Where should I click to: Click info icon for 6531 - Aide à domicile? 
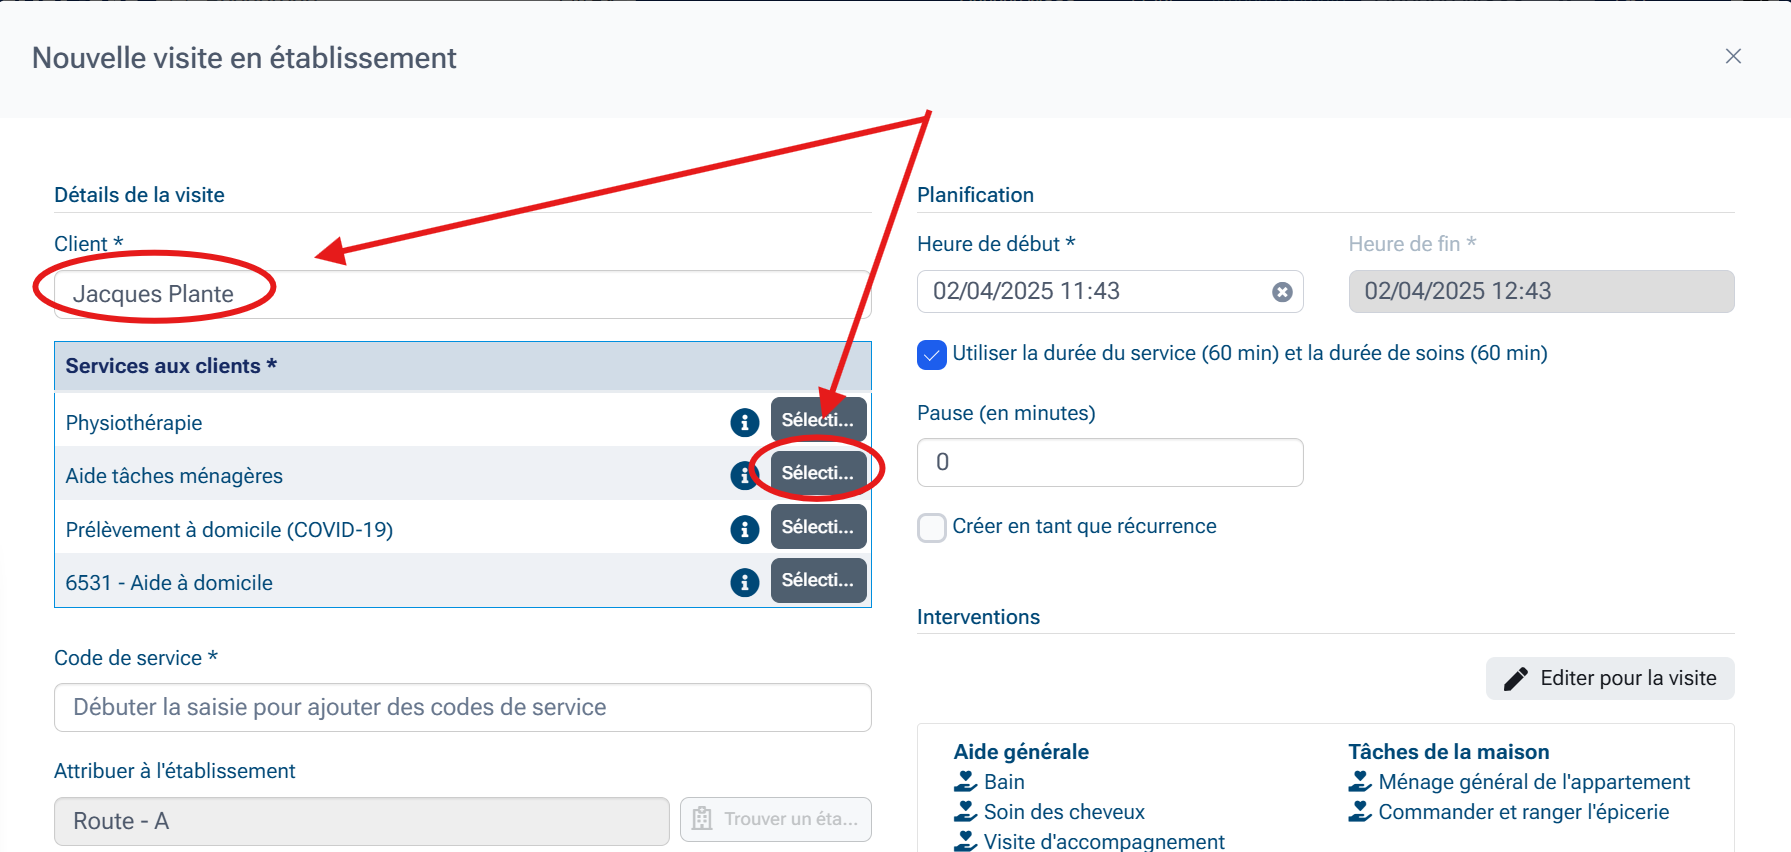pyautogui.click(x=744, y=582)
